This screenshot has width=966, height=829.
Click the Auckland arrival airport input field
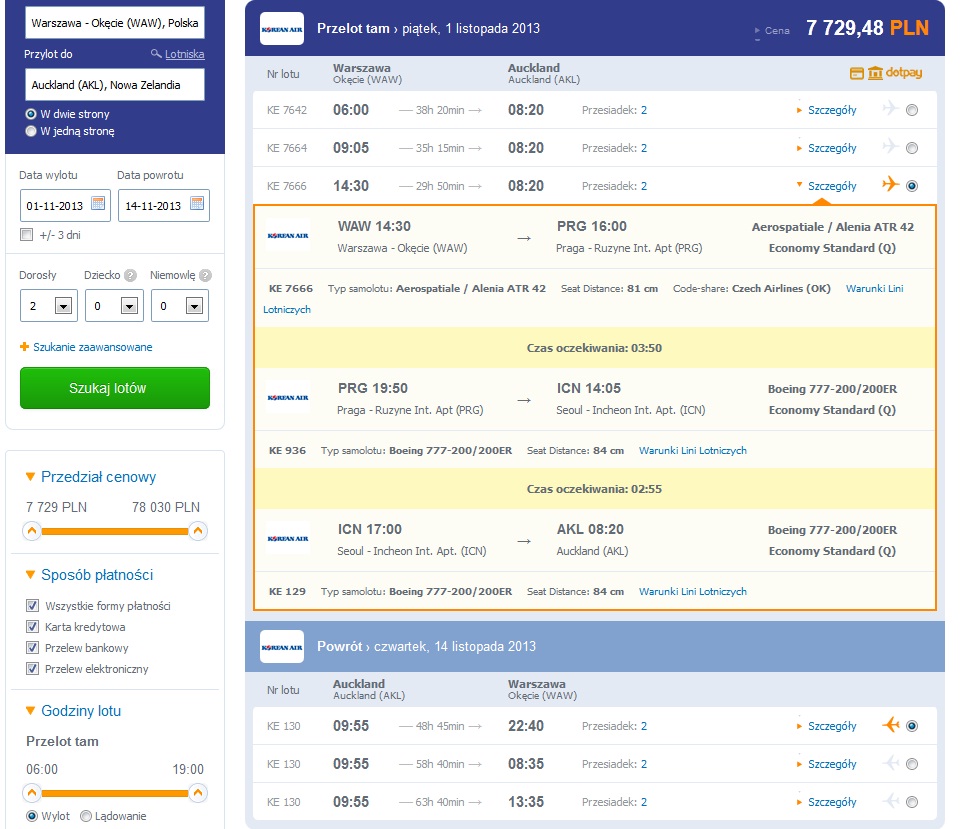coord(115,85)
